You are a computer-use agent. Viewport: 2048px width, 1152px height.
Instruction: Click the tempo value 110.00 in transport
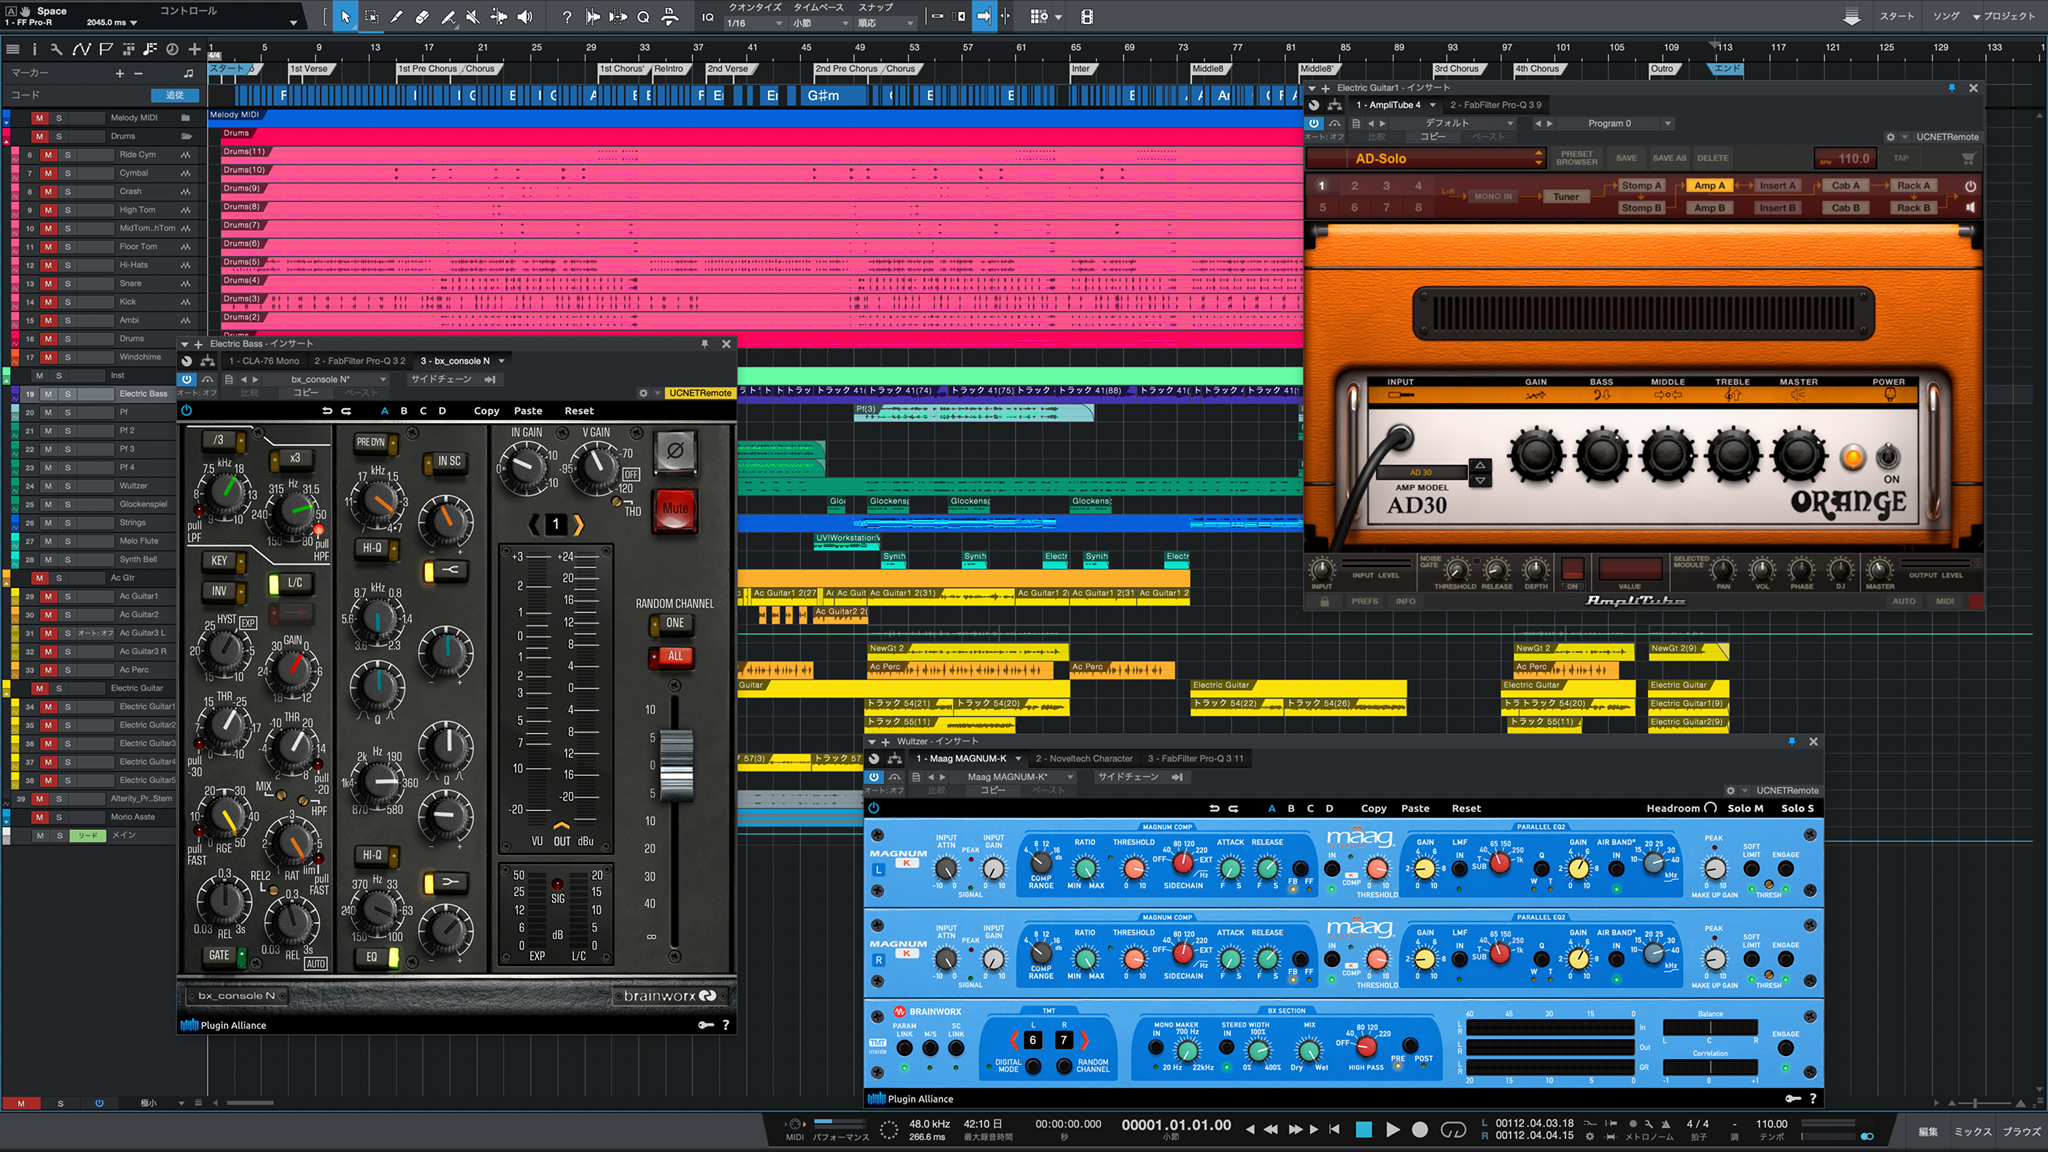(x=1771, y=1124)
